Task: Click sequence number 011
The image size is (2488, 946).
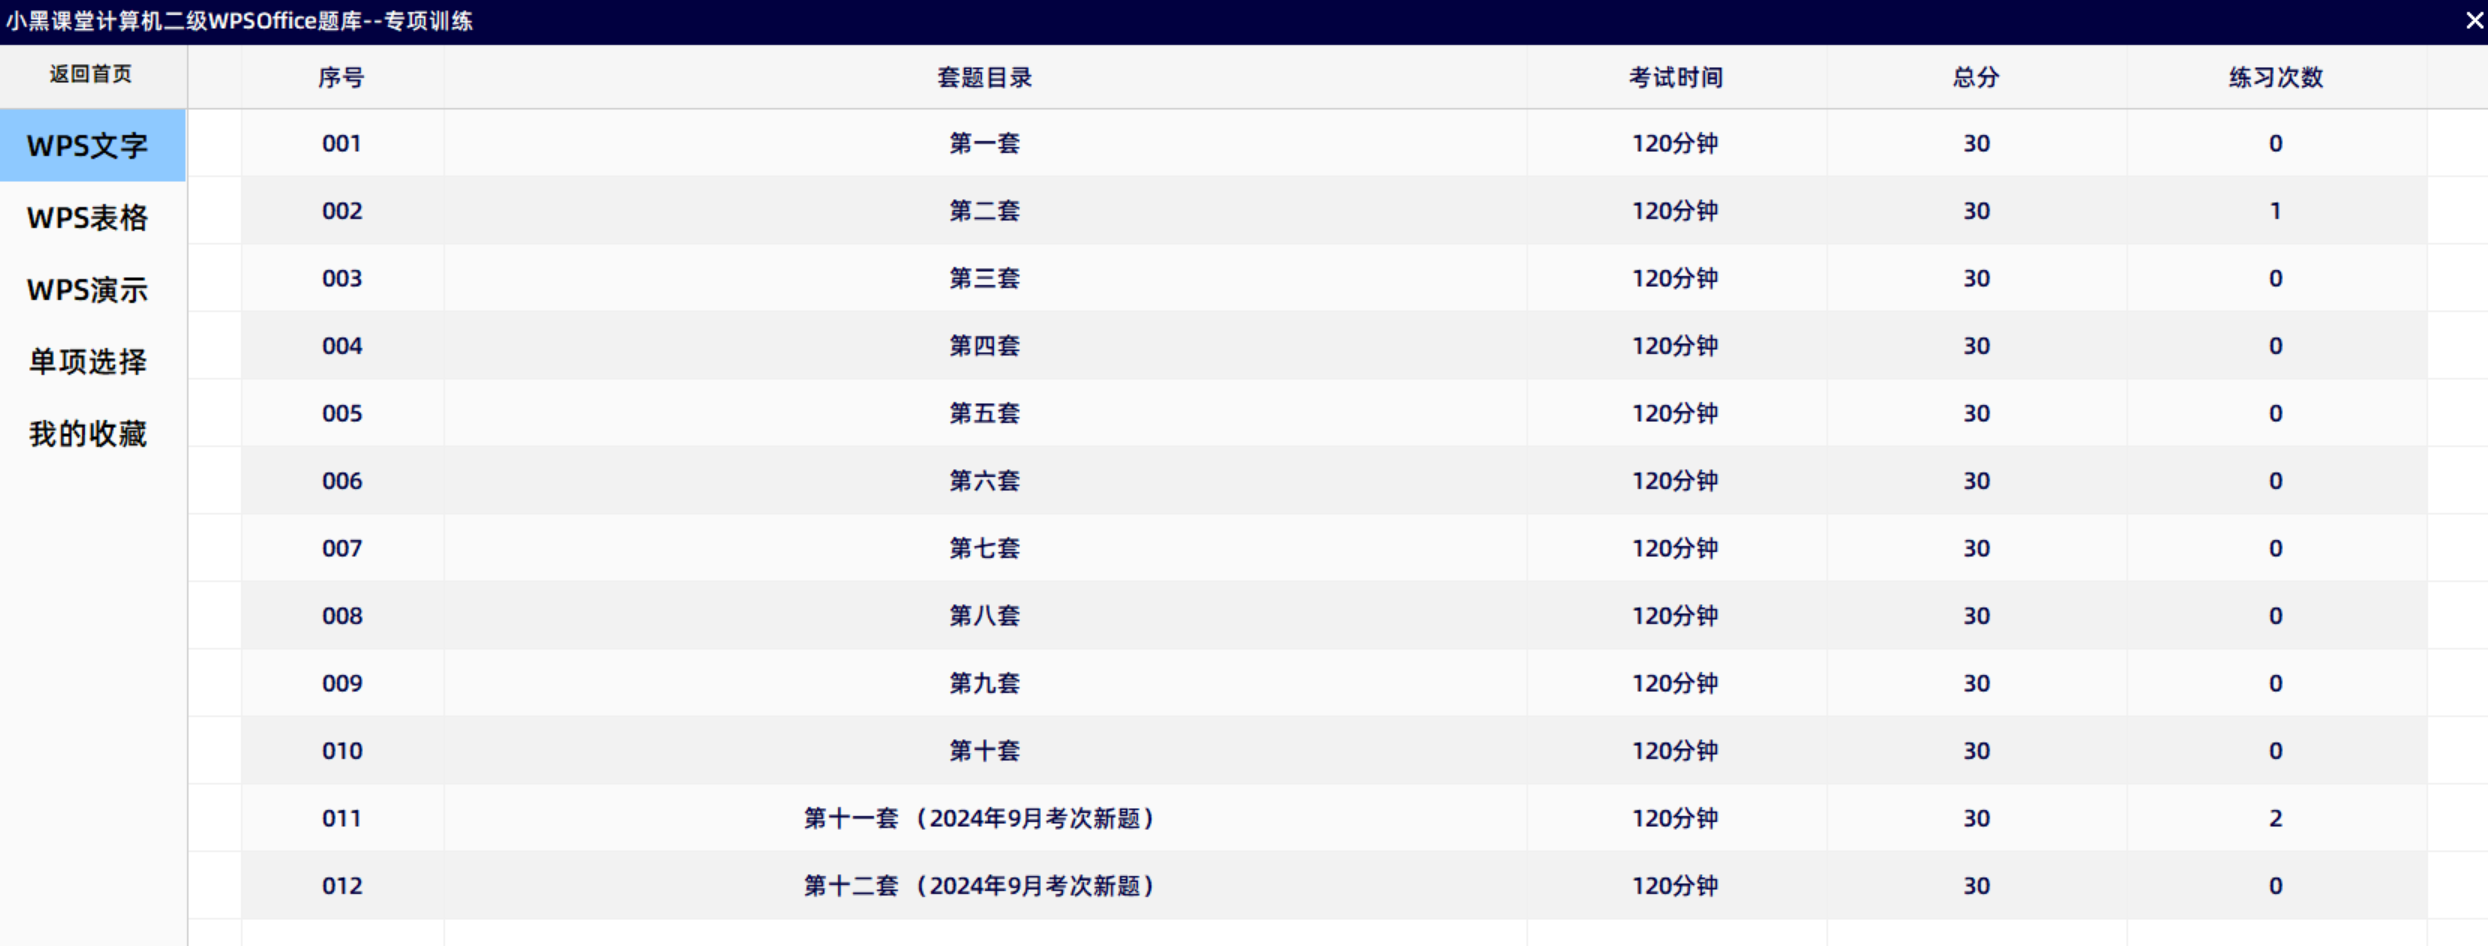Action: coord(341,818)
